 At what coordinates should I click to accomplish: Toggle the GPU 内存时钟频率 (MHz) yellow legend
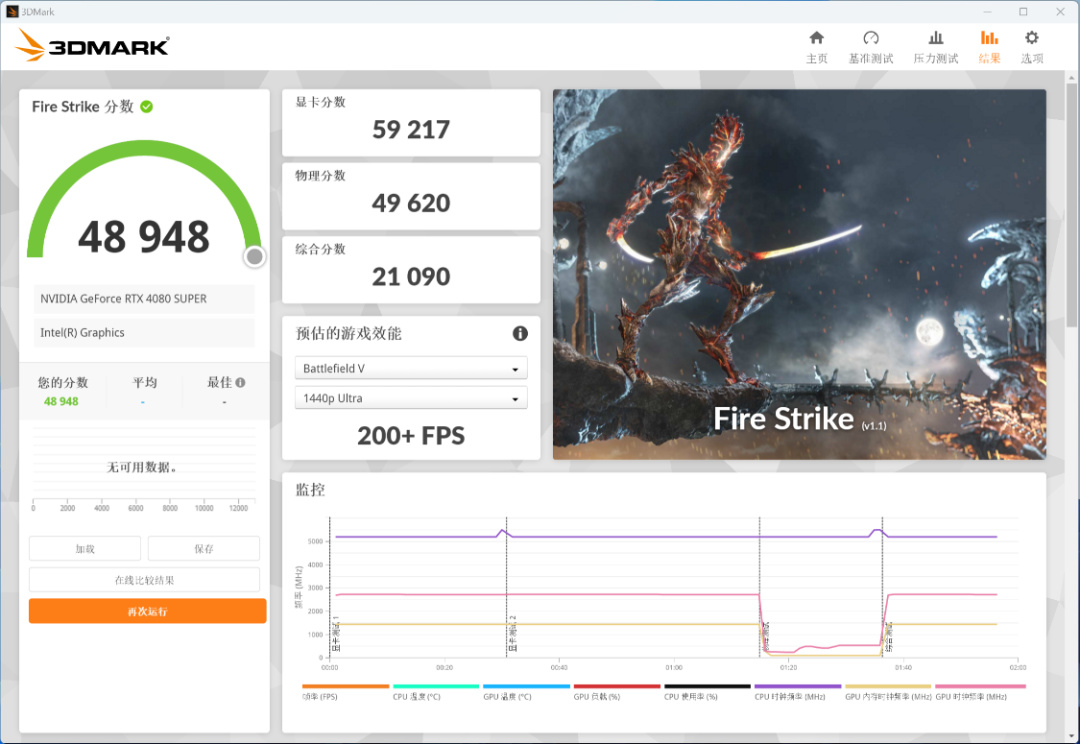[x=888, y=692]
